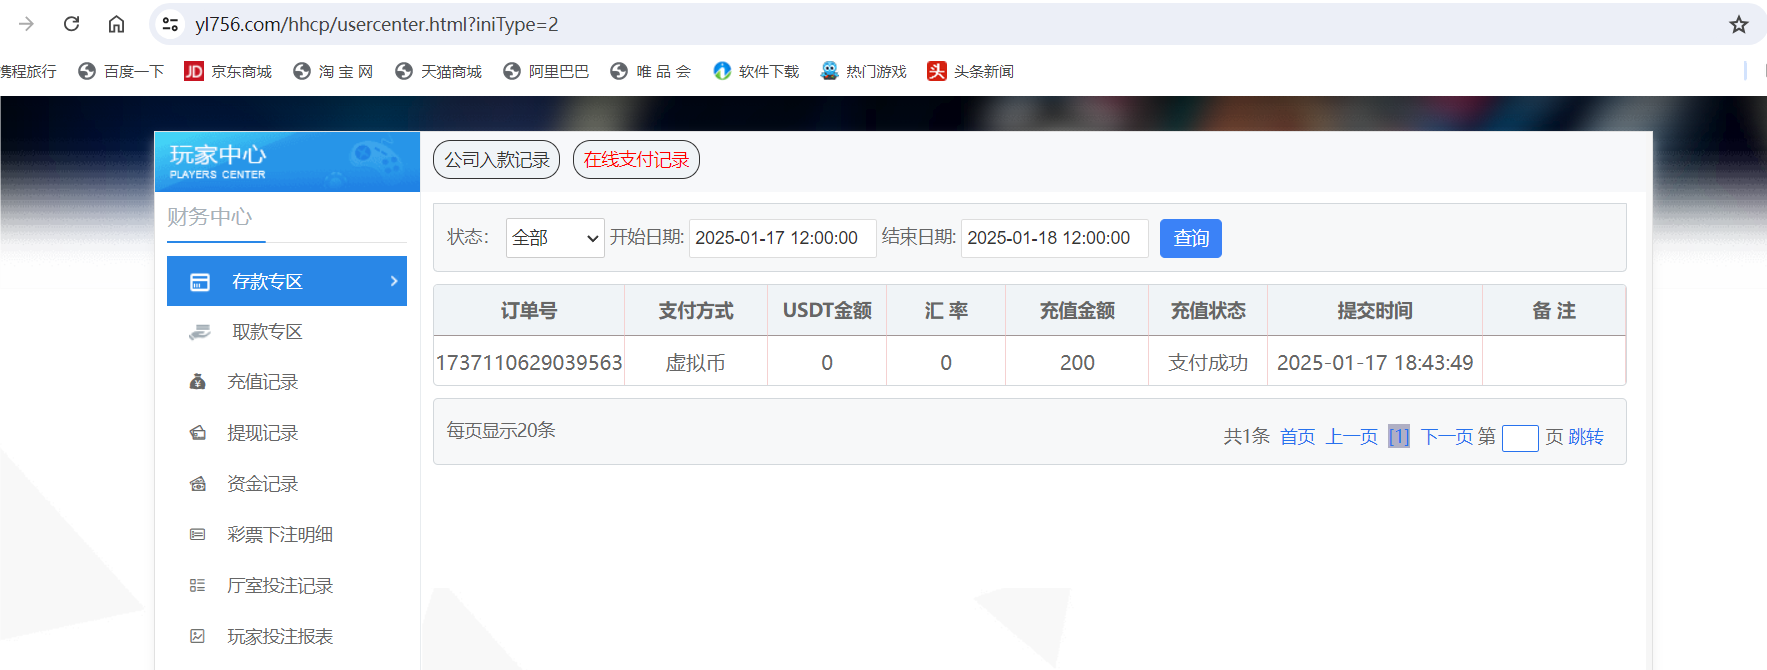1767x670 pixels.
Task: Open the 头条新闻 bookmark
Action: [x=970, y=71]
